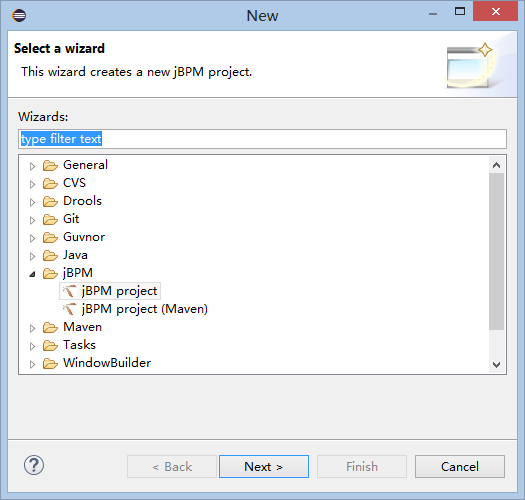This screenshot has width=525, height=500.
Task: Select the Guvnor label
Action: pos(84,237)
